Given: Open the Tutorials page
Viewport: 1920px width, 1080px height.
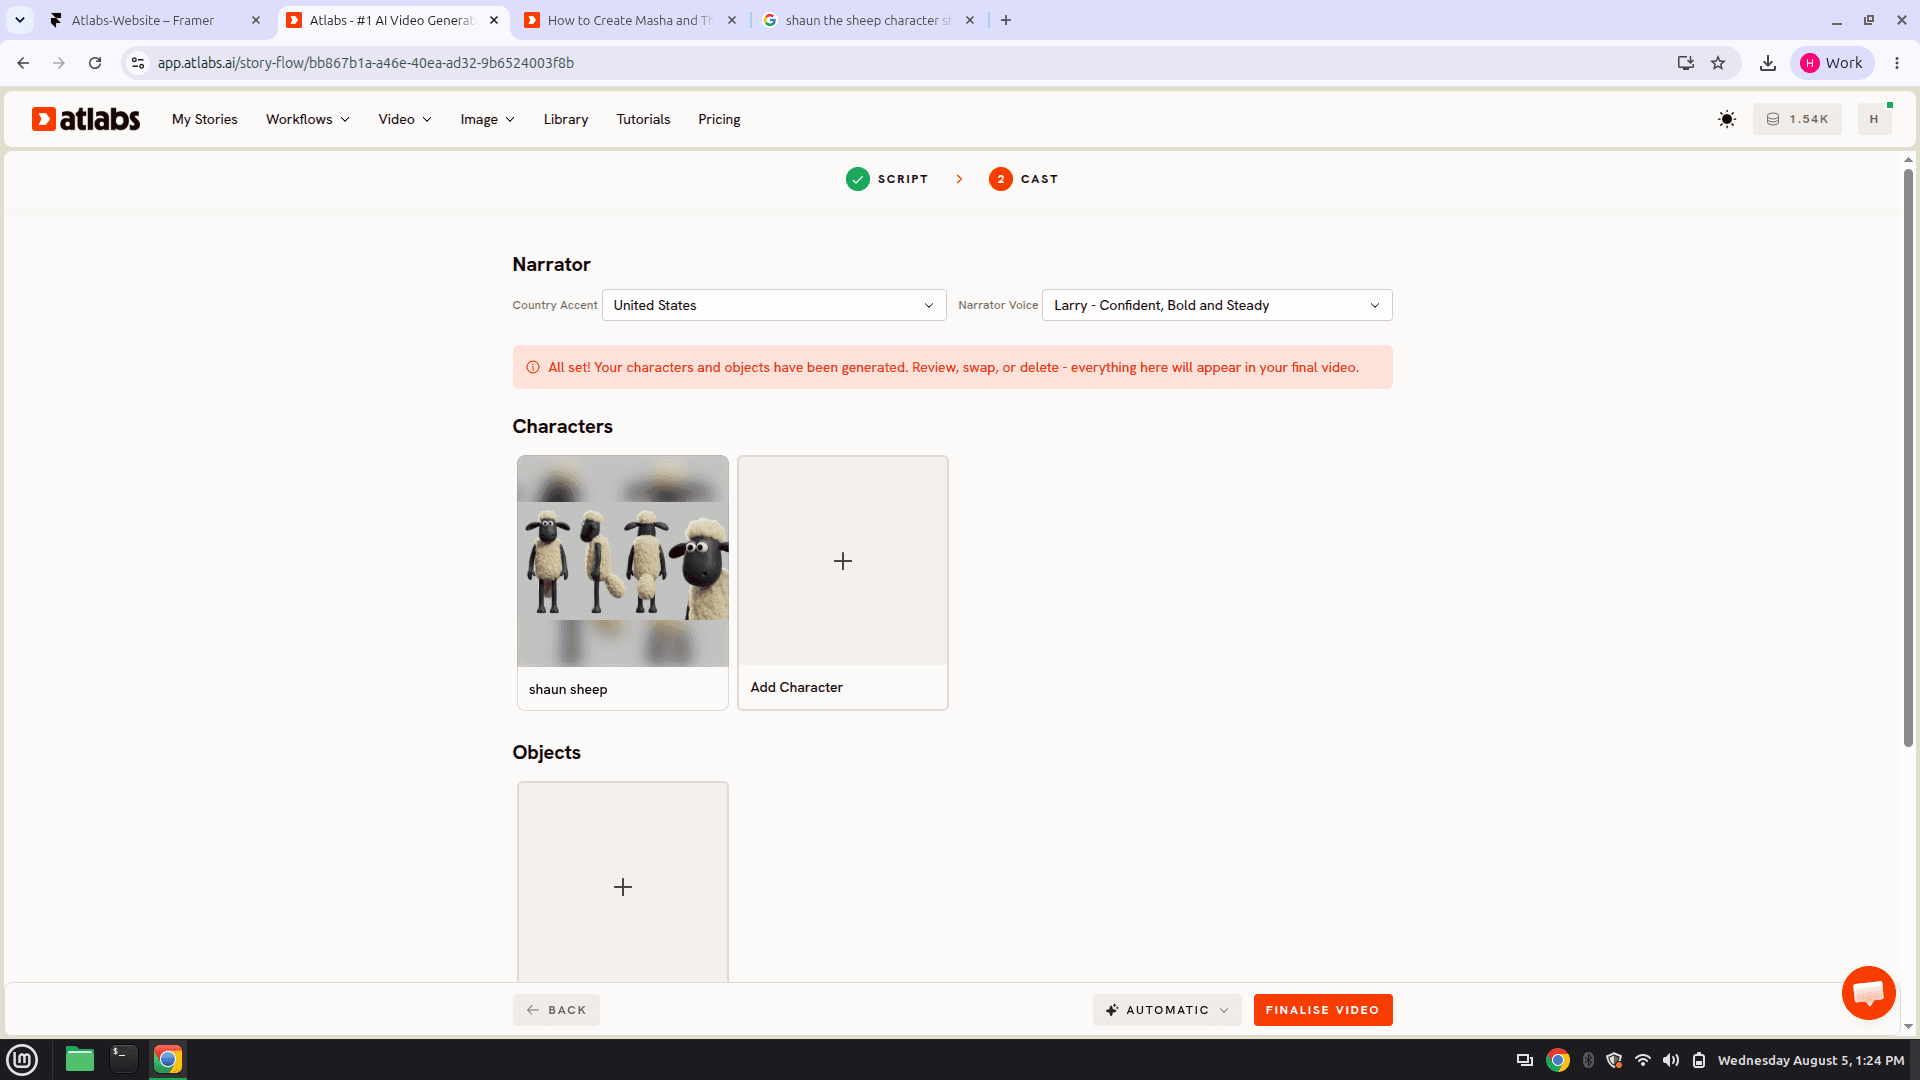Looking at the screenshot, I should click(643, 119).
